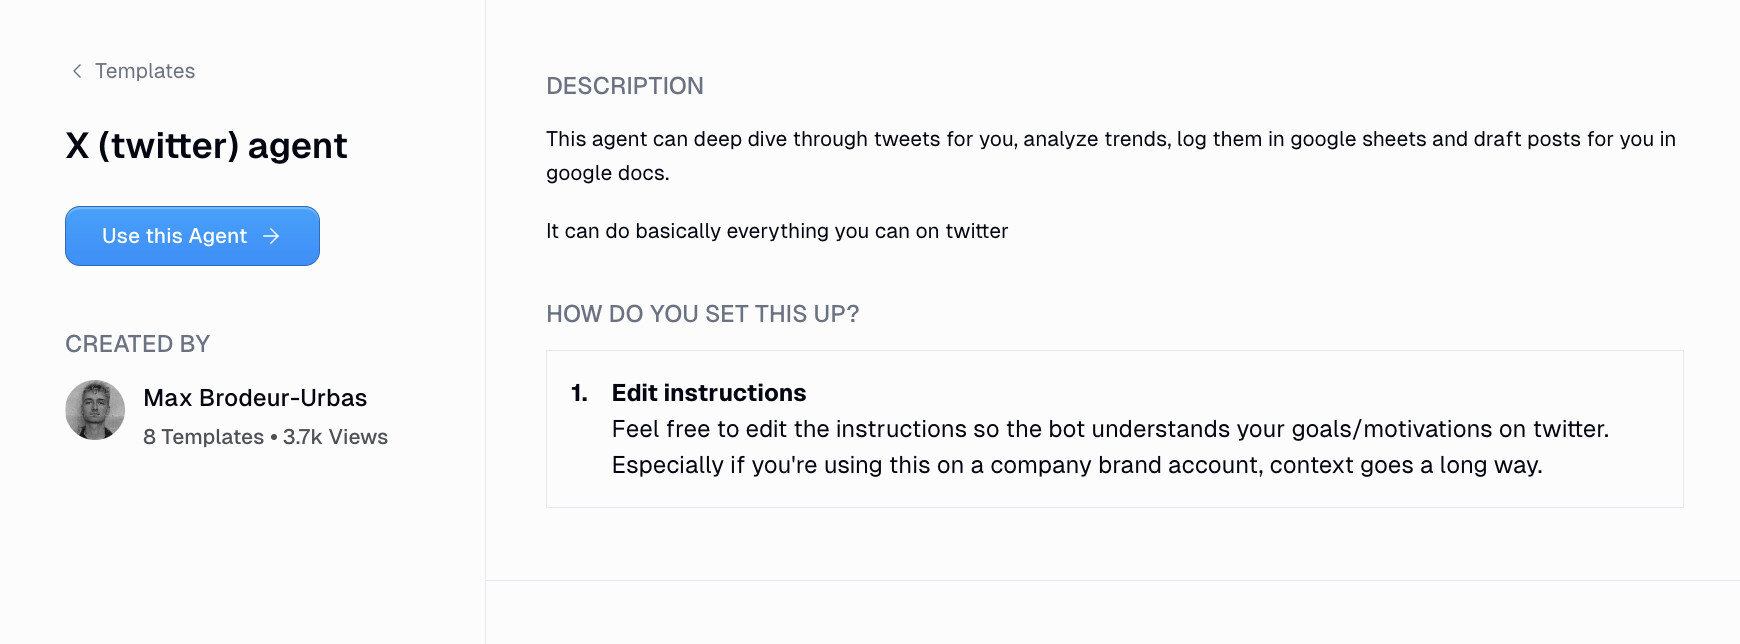Select the twitter capability sentence text
1740x644 pixels.
[776, 231]
